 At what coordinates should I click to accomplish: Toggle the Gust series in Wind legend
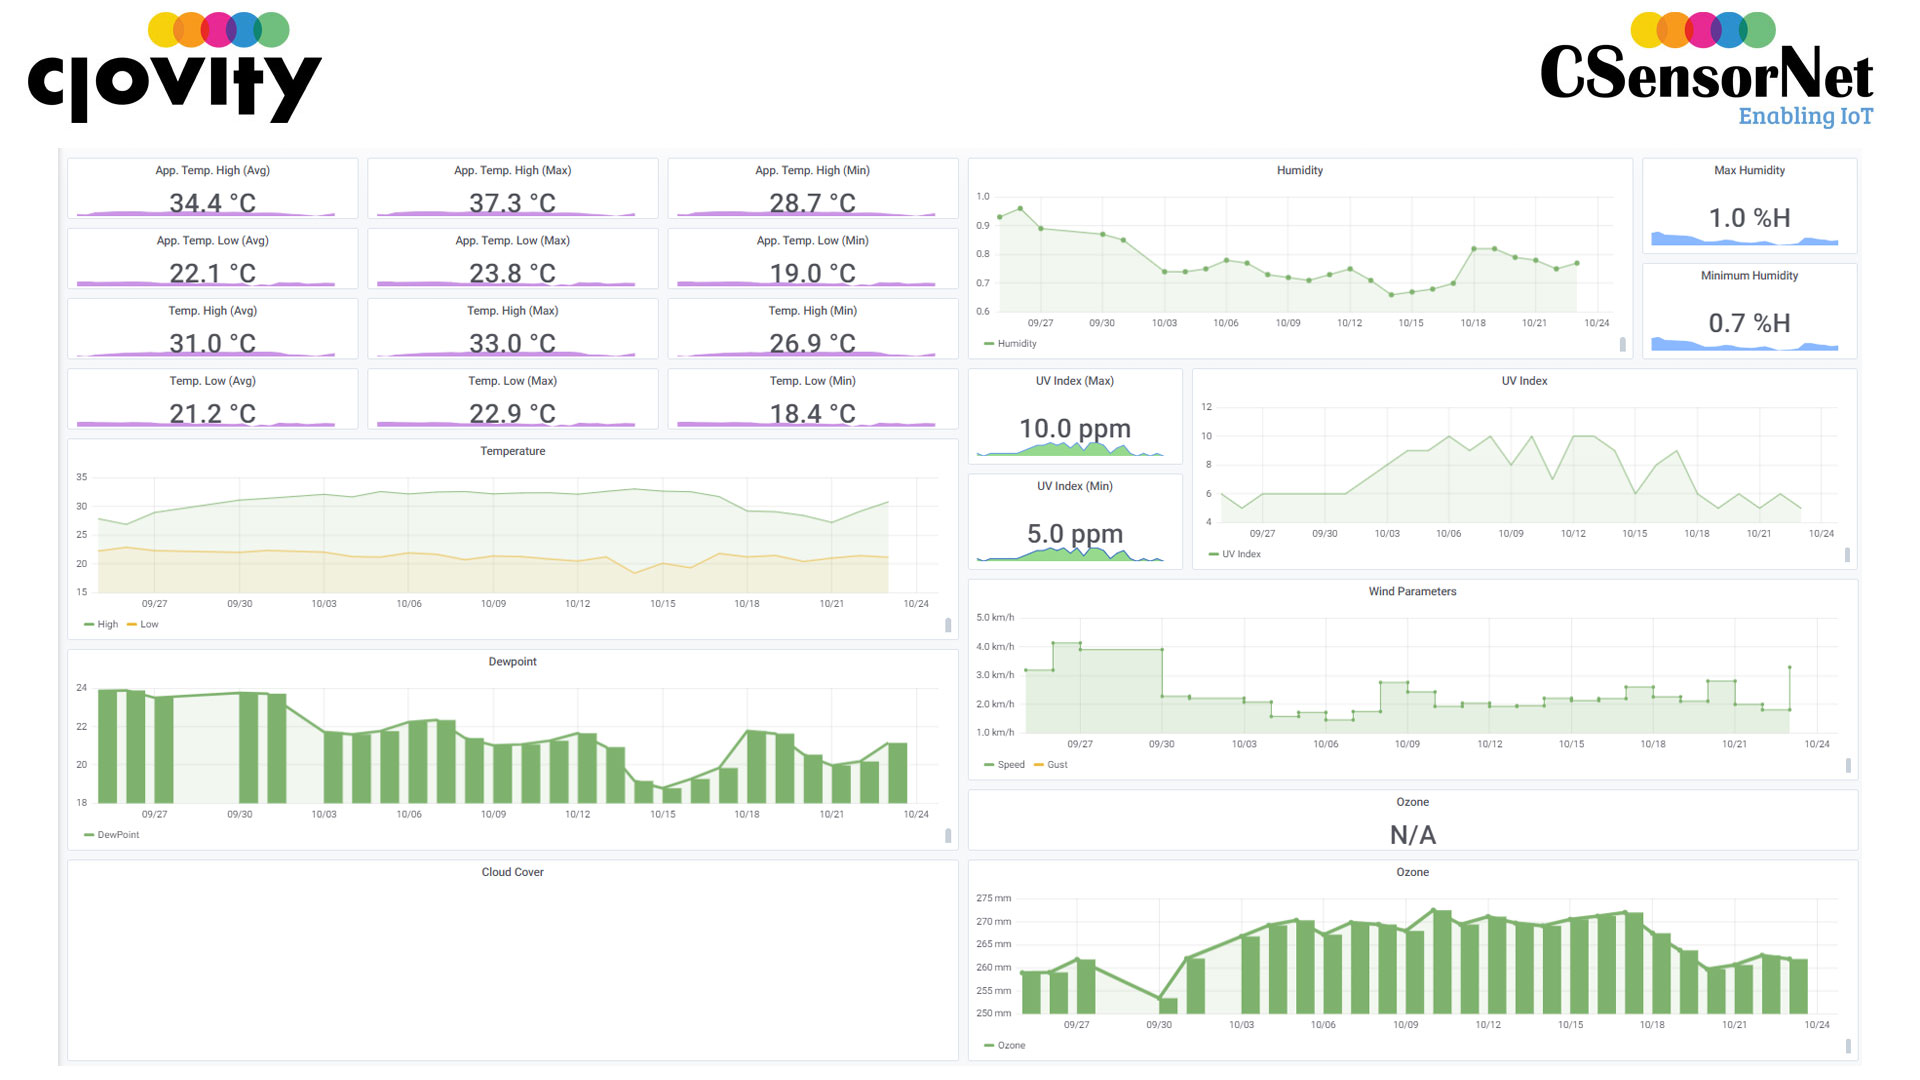click(x=1051, y=764)
